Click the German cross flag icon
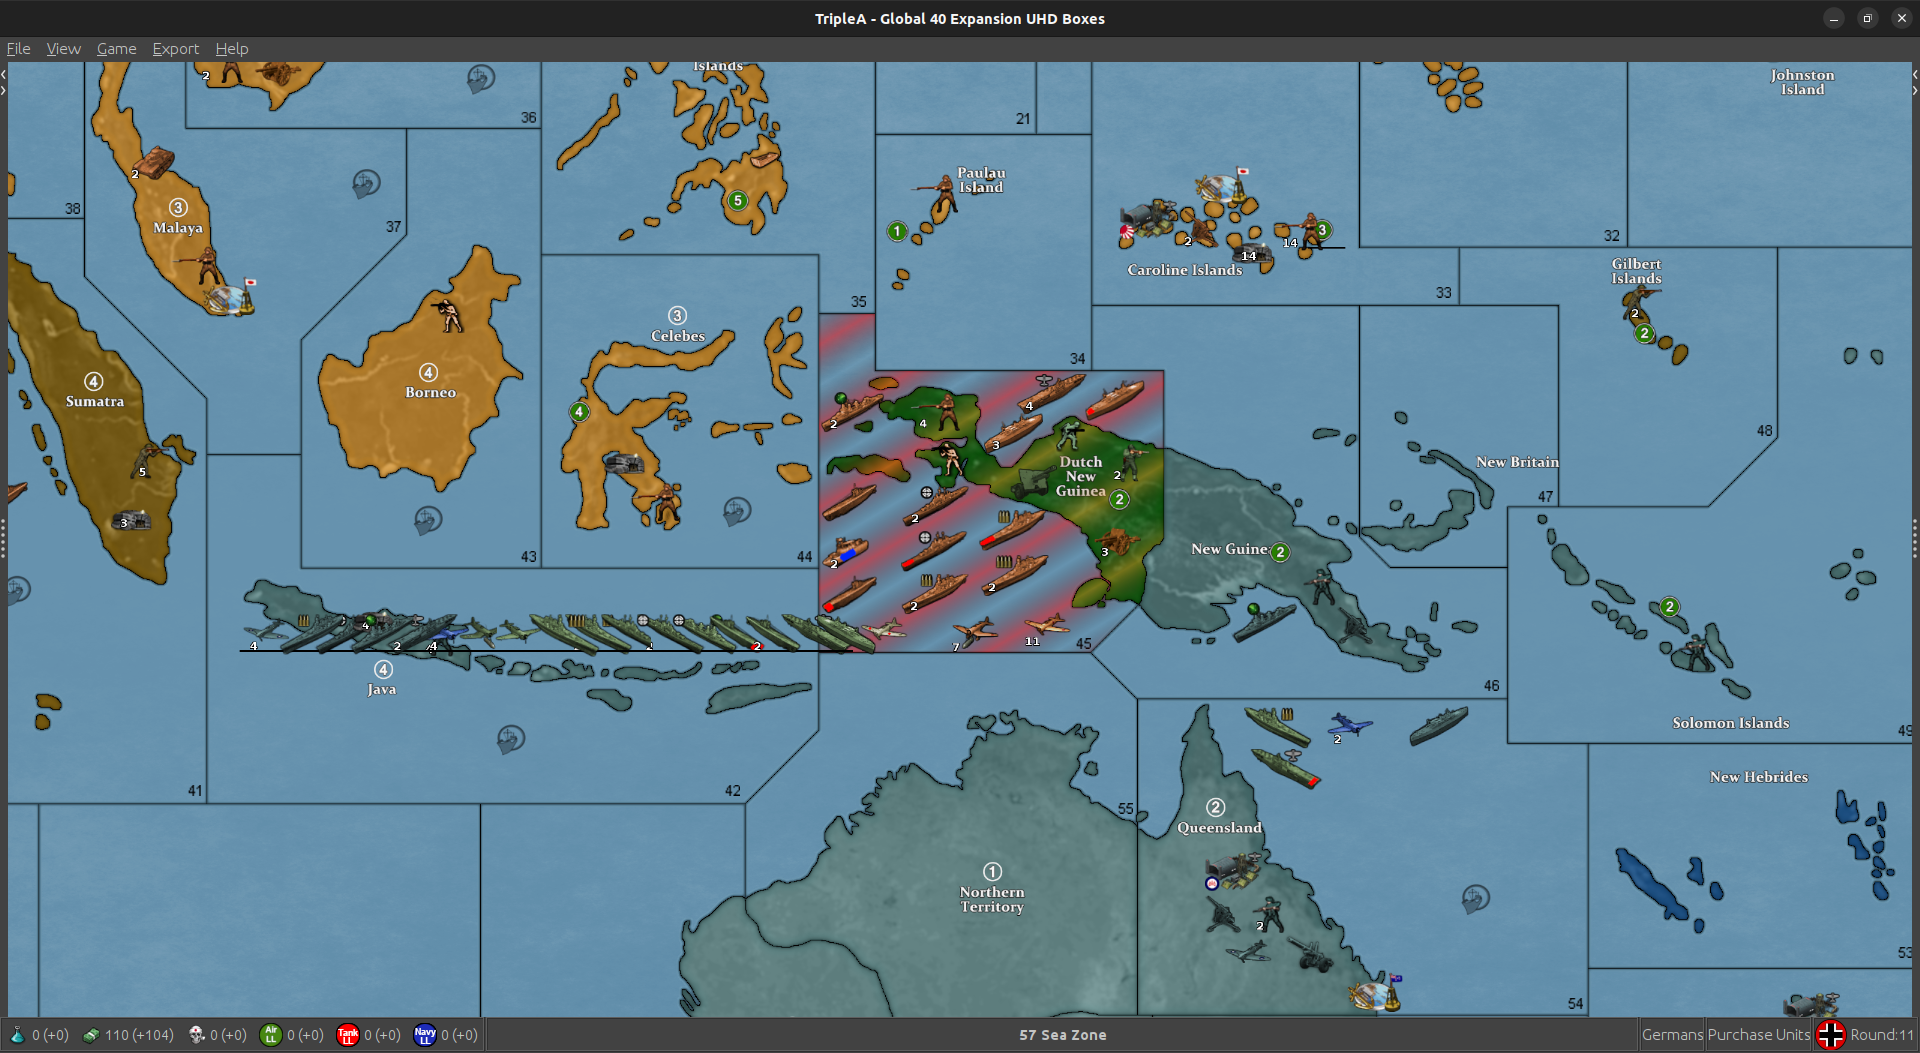This screenshot has width=1920, height=1053. pyautogui.click(x=1830, y=1035)
